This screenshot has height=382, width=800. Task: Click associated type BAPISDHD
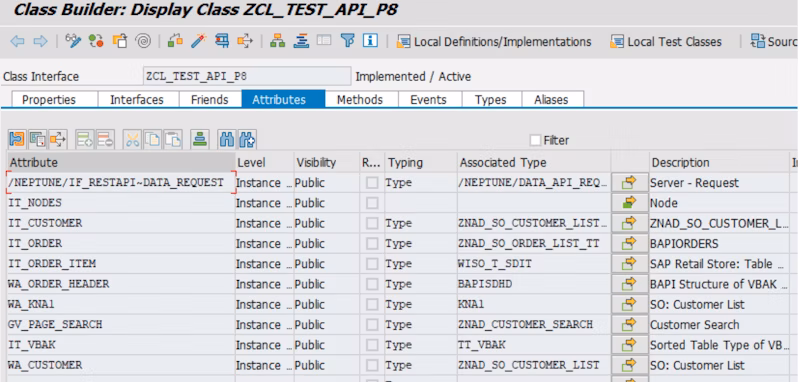[x=534, y=284]
